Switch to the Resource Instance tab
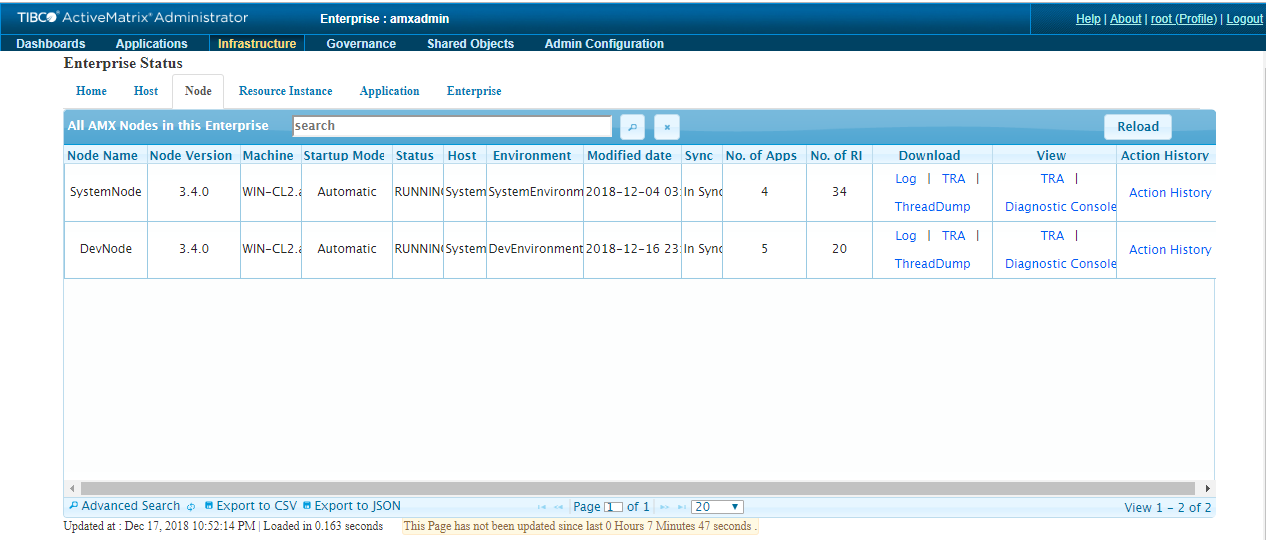 click(x=286, y=91)
